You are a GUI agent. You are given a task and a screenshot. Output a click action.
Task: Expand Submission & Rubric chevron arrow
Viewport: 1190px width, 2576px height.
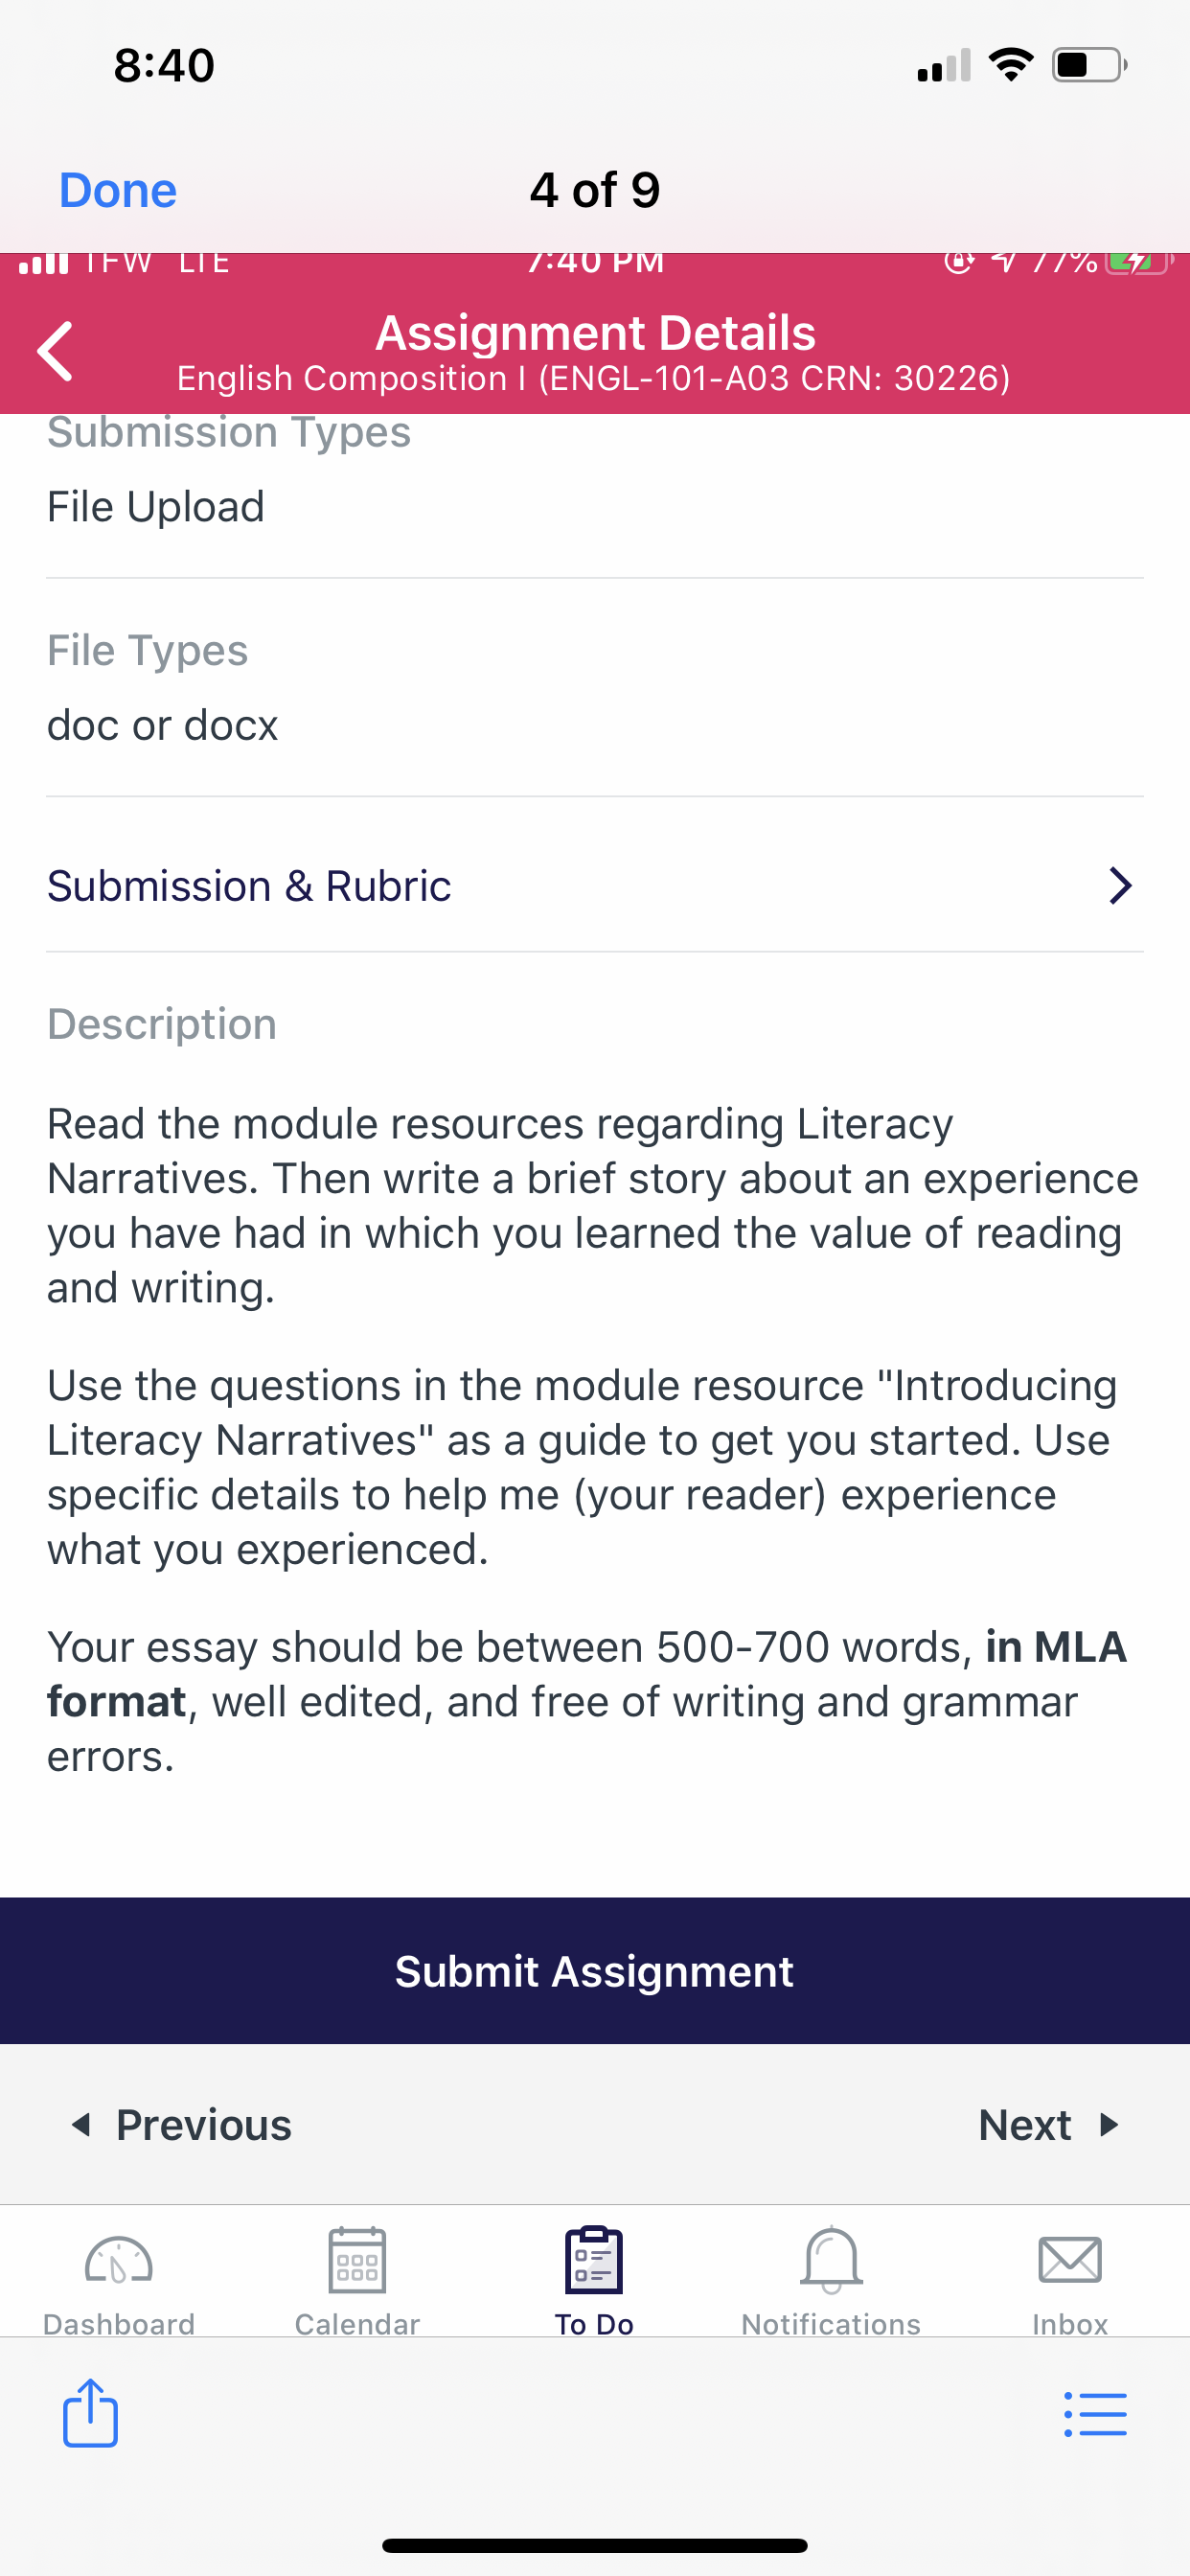[x=1120, y=886]
